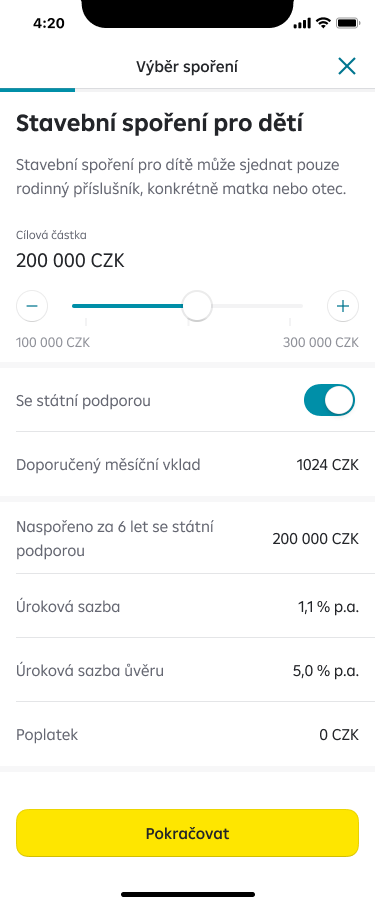375x905 pixels.
Task: Click the slider thumb handle
Action: (197, 306)
